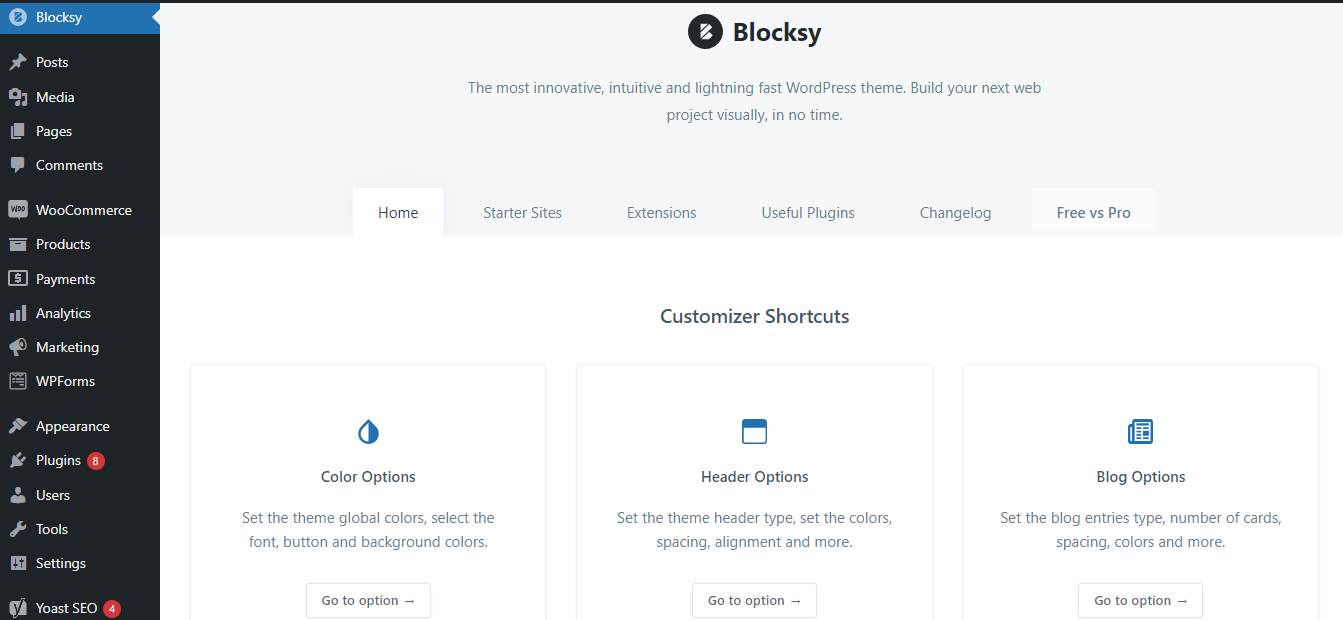
Task: Select the Changelog tab
Action: point(955,213)
